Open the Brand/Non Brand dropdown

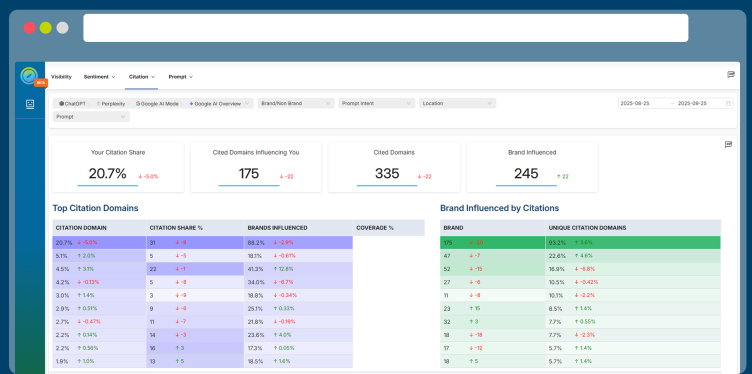(x=295, y=103)
